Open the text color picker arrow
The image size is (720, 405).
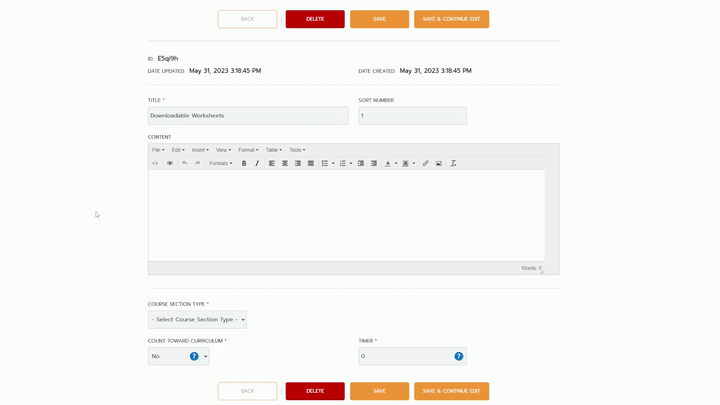click(x=396, y=163)
